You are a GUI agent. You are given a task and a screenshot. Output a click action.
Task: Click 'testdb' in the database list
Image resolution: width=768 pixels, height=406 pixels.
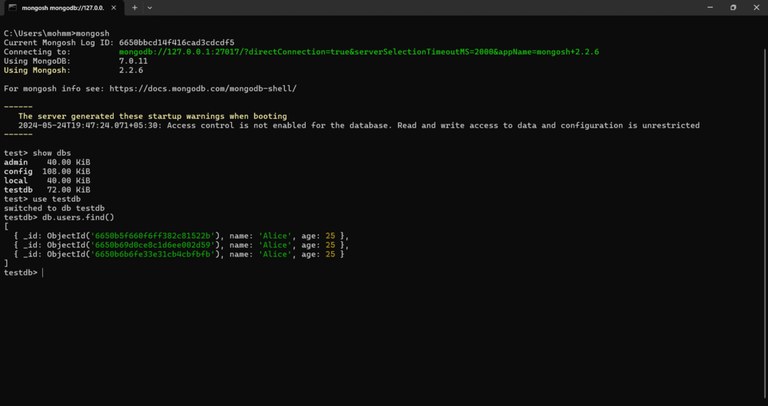(18, 189)
